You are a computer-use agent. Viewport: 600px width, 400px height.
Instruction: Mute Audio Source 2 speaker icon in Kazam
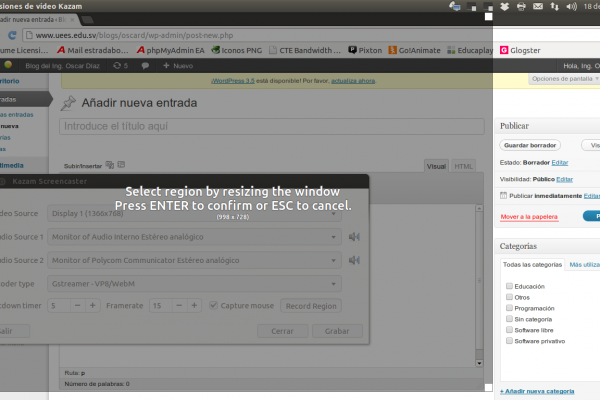pyautogui.click(x=354, y=260)
